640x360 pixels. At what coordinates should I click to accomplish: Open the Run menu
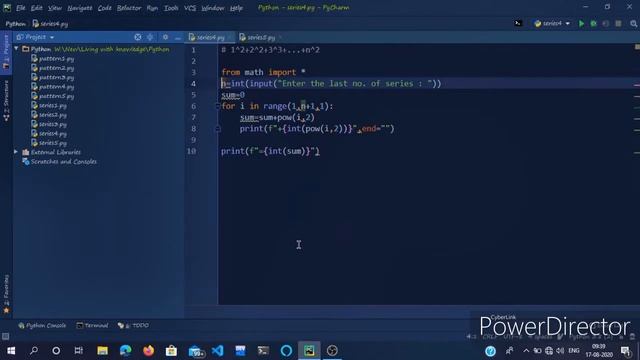click(152, 8)
